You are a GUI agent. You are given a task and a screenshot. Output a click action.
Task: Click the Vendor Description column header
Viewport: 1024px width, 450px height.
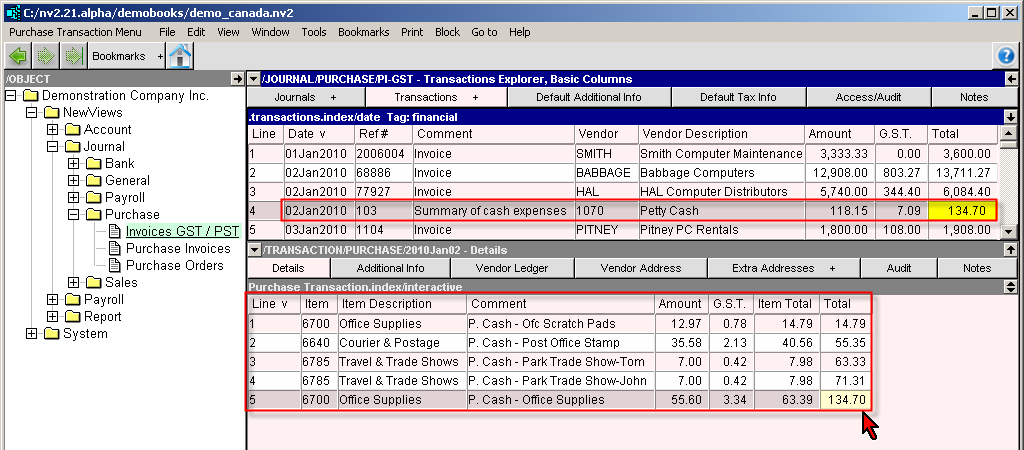[694, 134]
